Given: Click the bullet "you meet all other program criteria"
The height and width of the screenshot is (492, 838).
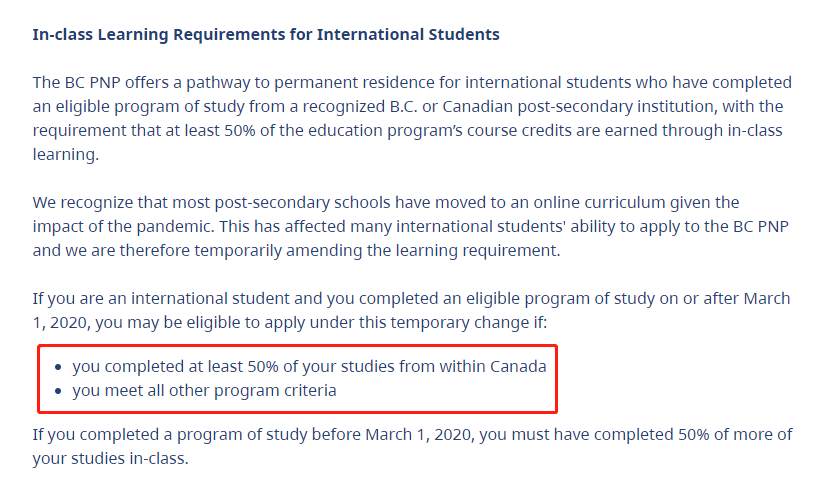Looking at the screenshot, I should tap(204, 391).
